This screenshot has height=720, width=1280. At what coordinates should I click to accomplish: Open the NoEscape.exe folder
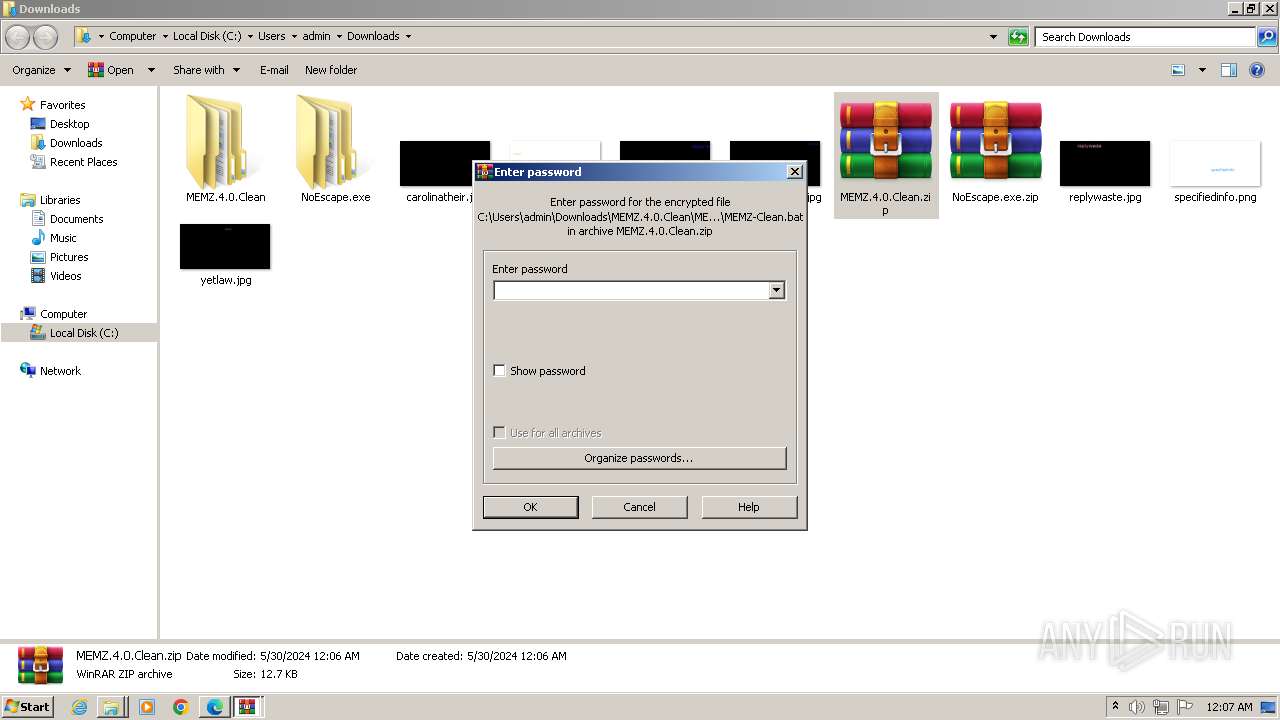[x=335, y=142]
